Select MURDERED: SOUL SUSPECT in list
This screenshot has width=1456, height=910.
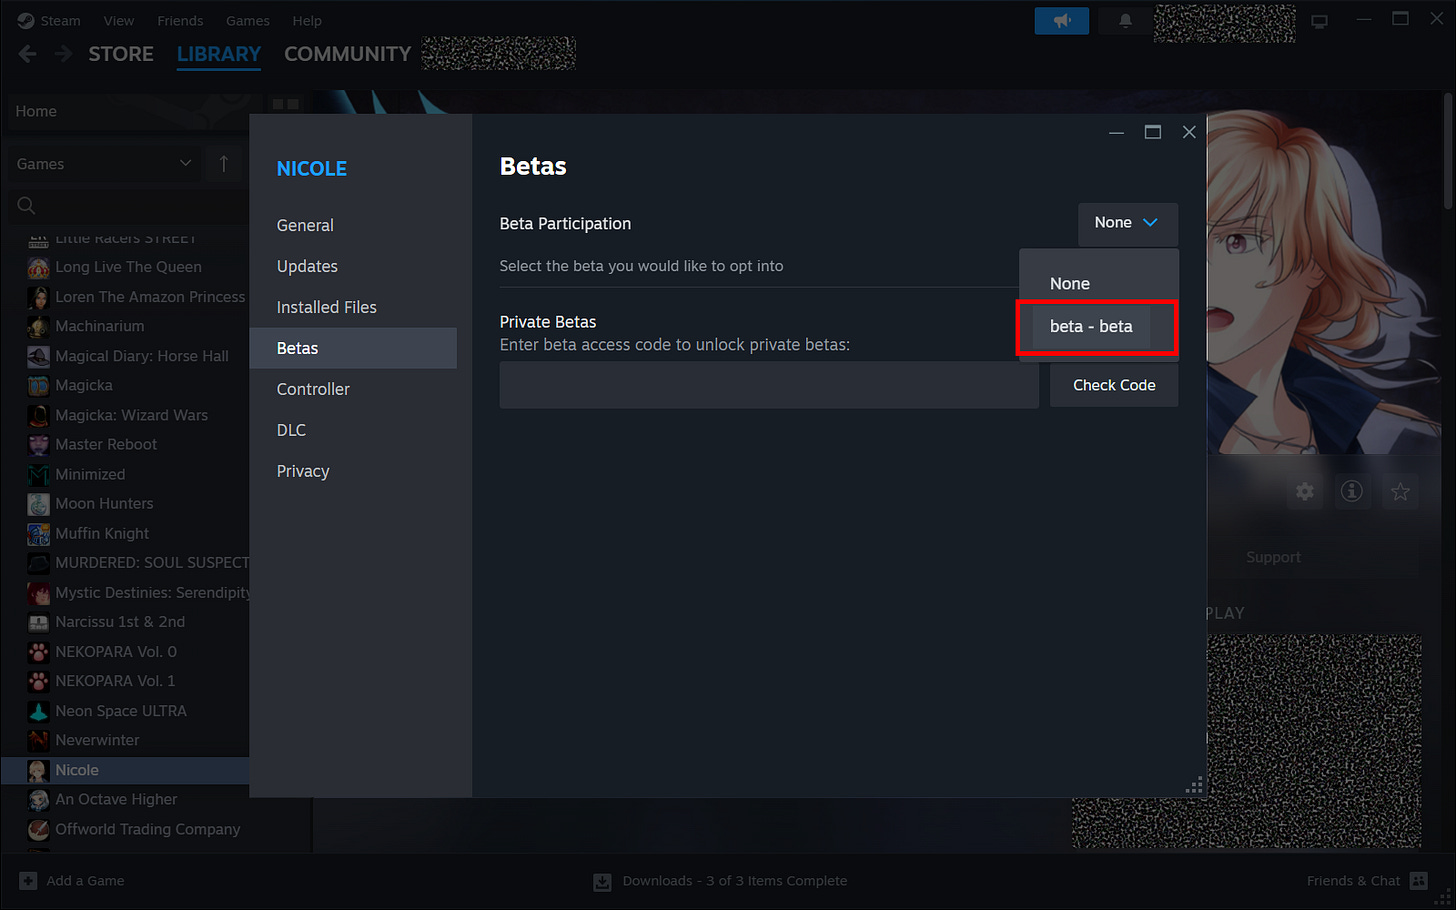[152, 563]
